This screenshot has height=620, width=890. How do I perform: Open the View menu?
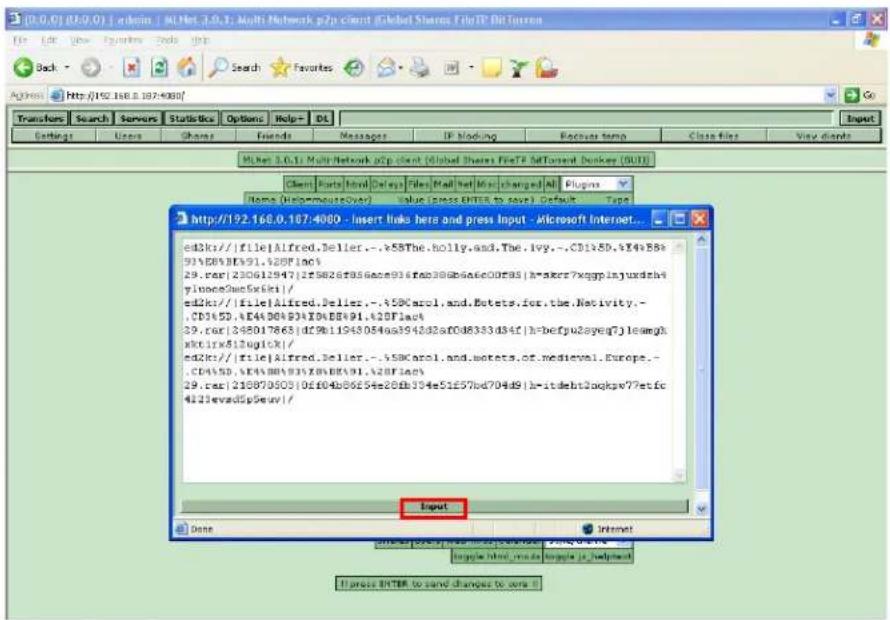pyautogui.click(x=80, y=40)
